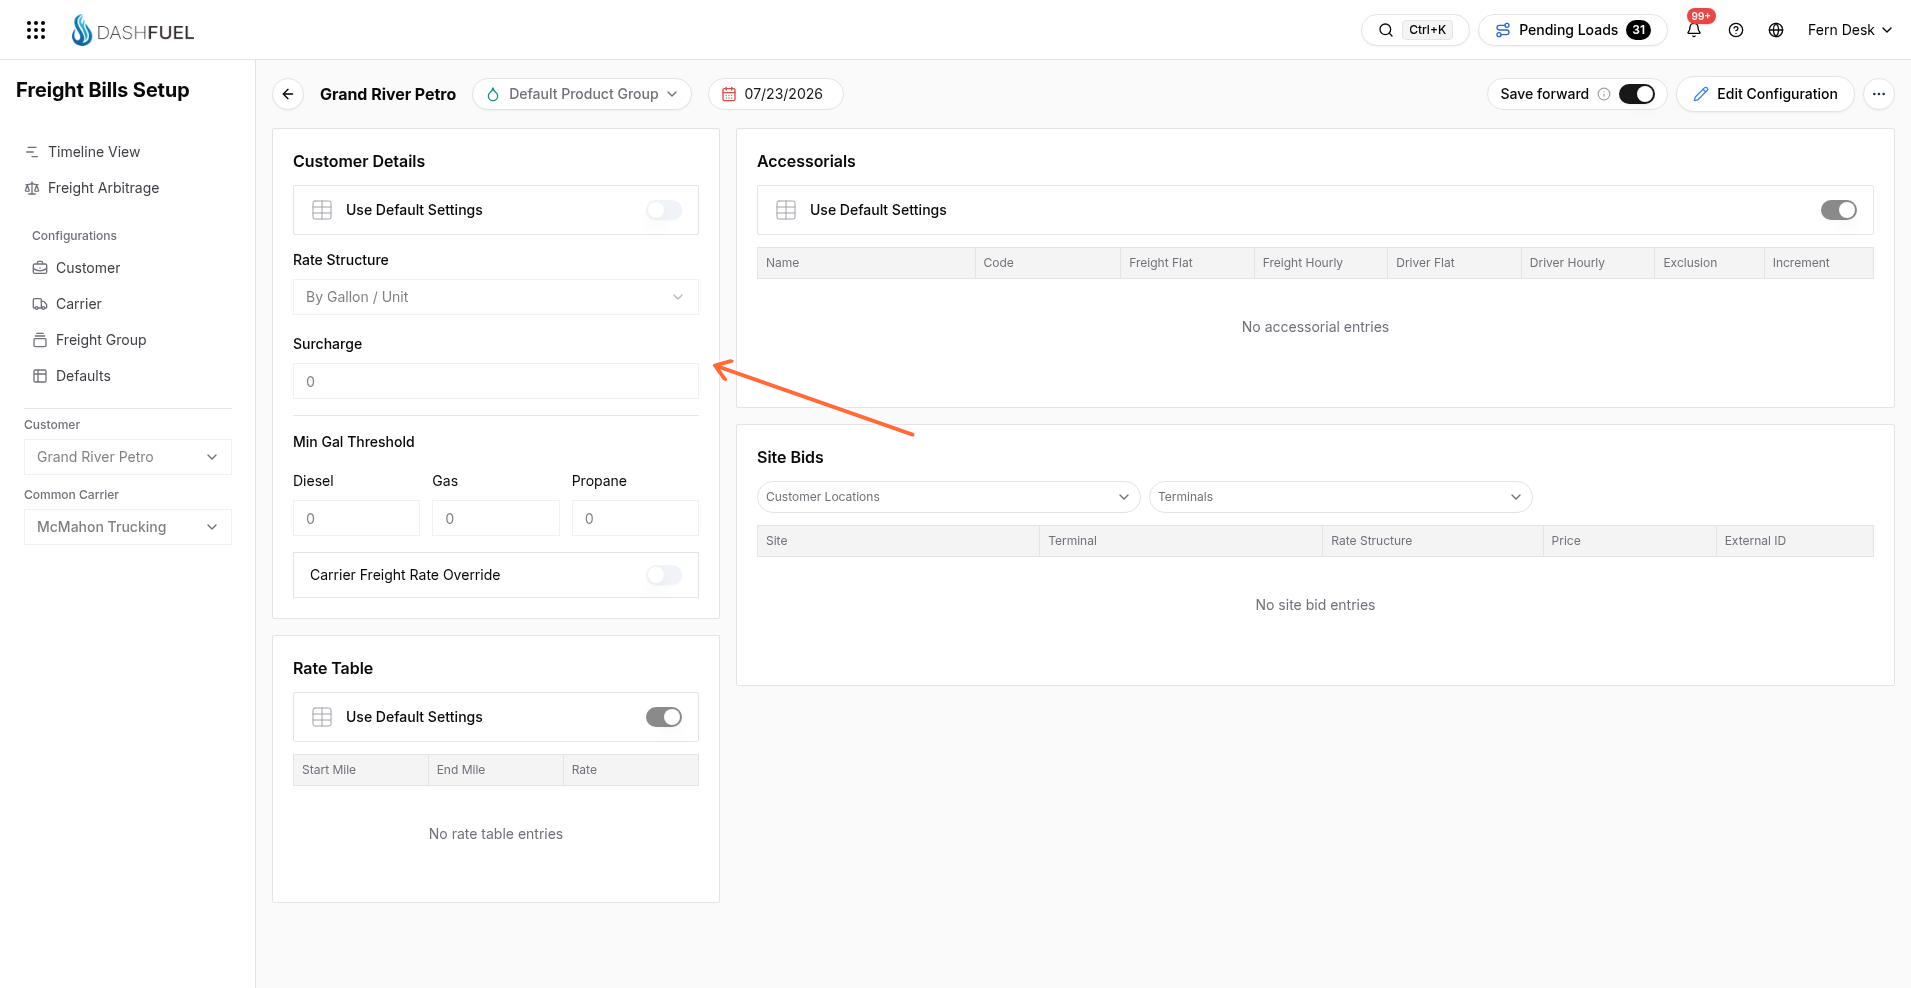Click the Edit Configuration button
This screenshot has height=988, width=1911.
(x=1765, y=94)
